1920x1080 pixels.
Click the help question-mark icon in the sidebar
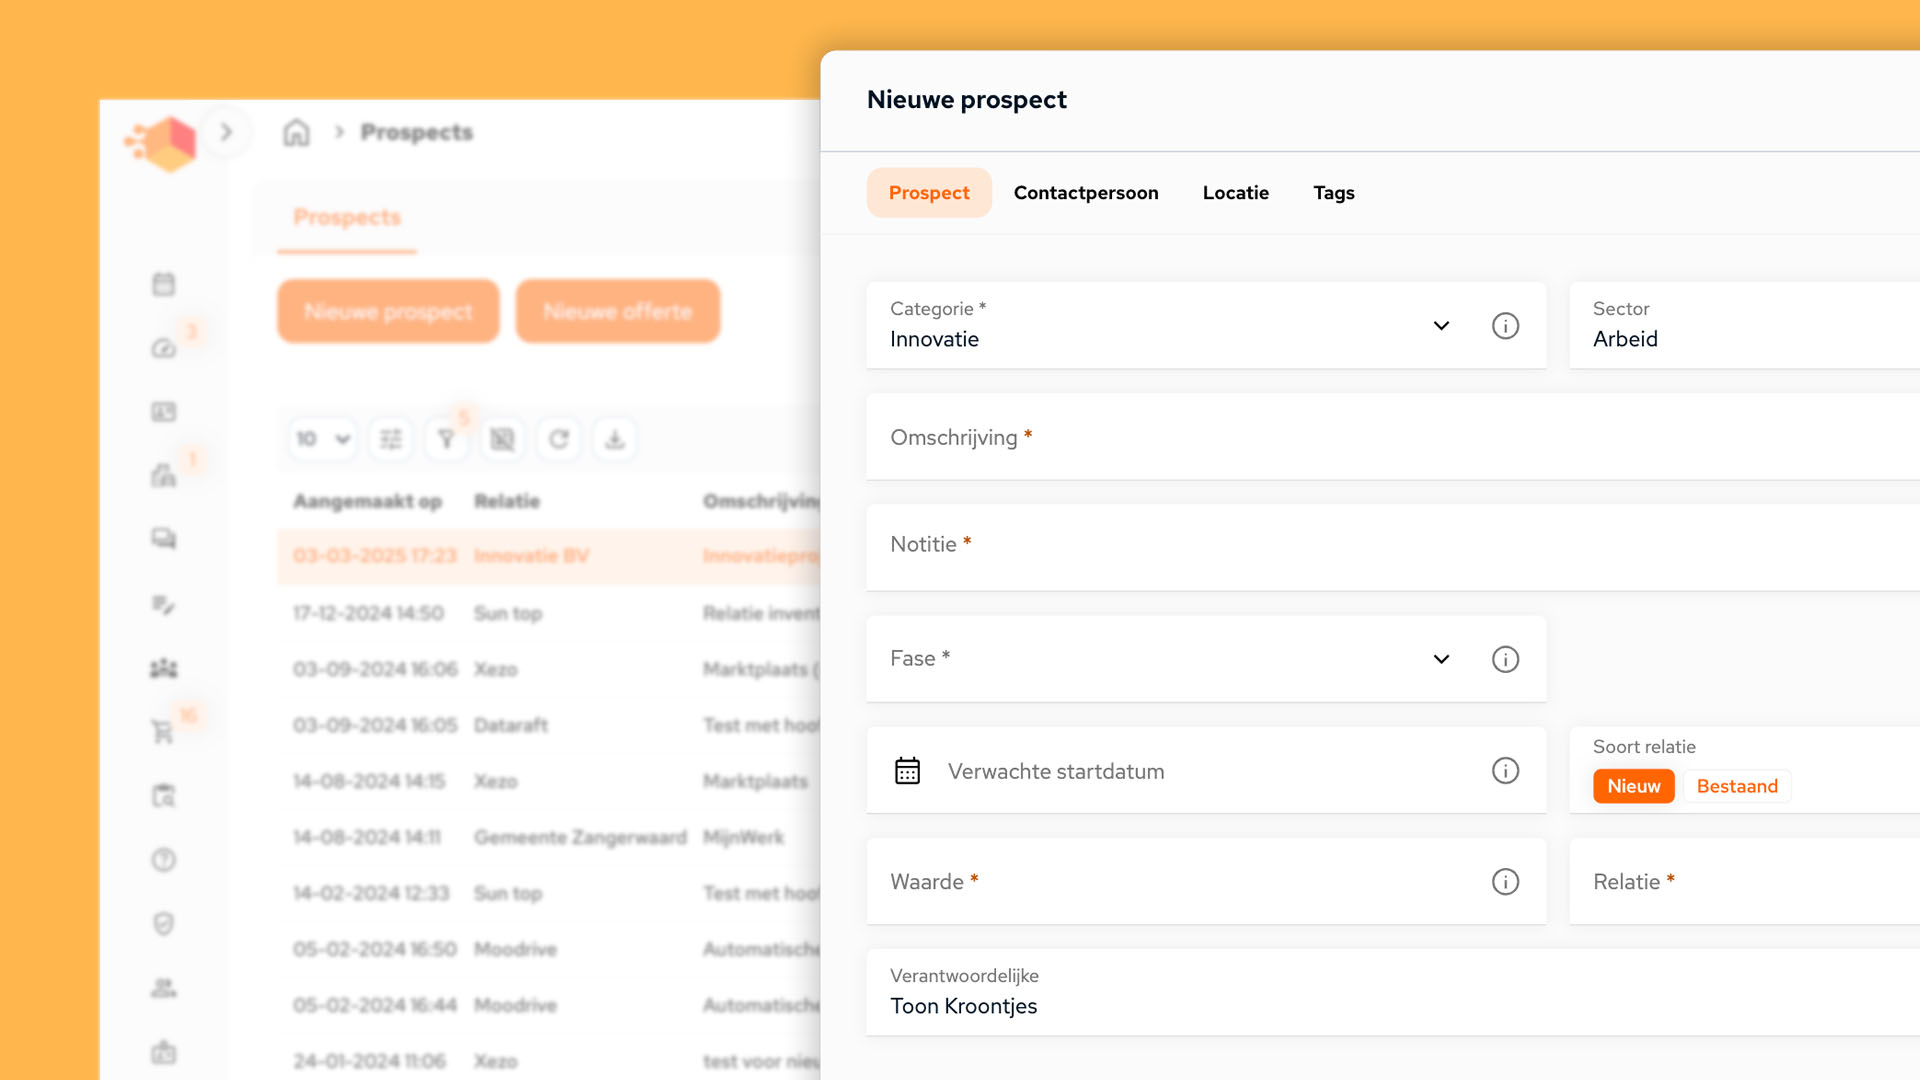click(x=162, y=859)
